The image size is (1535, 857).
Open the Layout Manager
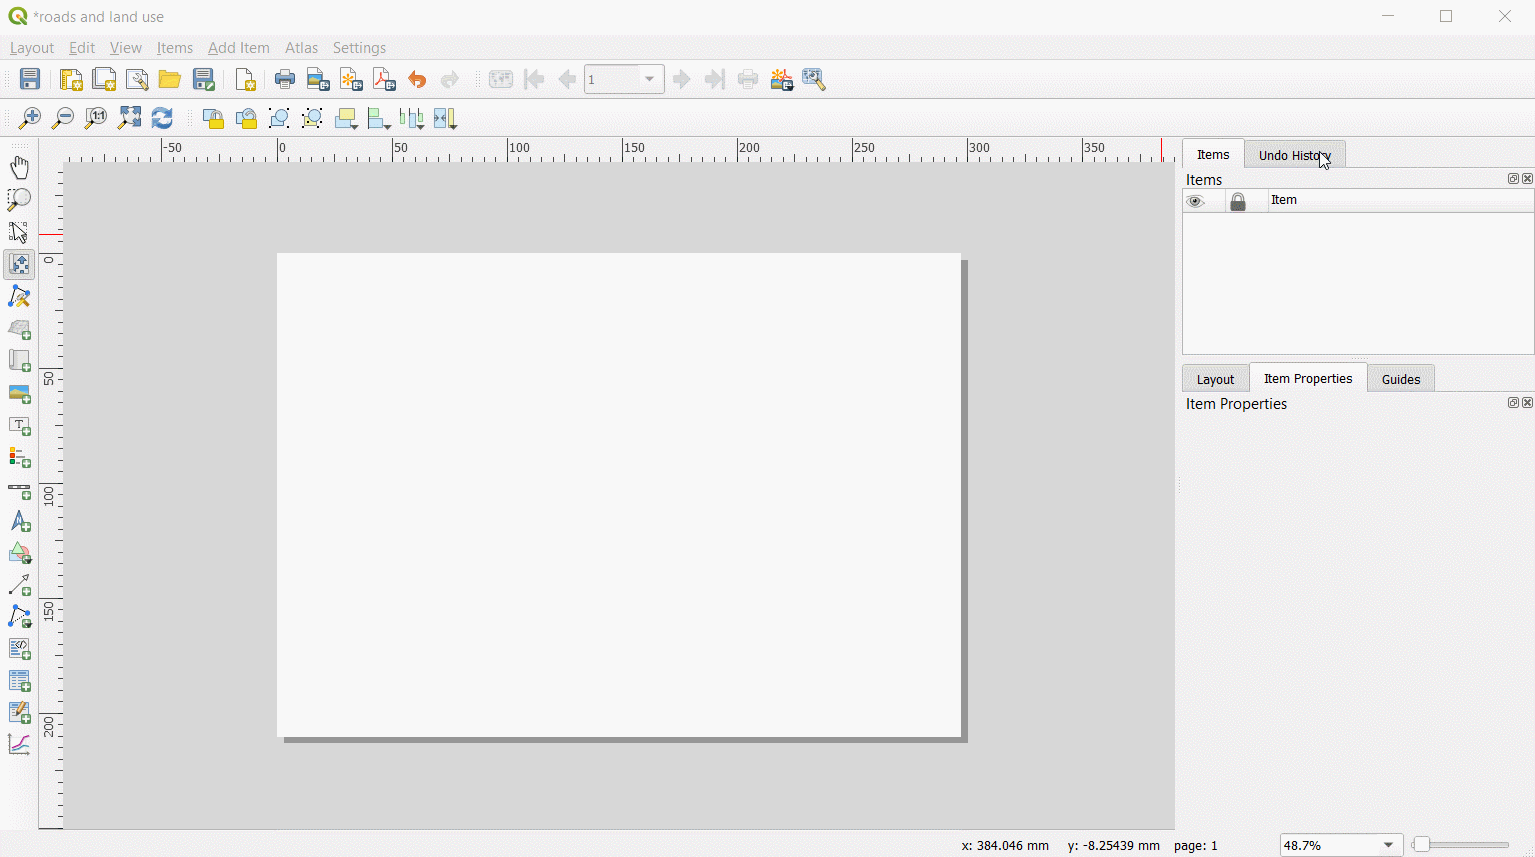[x=137, y=80]
